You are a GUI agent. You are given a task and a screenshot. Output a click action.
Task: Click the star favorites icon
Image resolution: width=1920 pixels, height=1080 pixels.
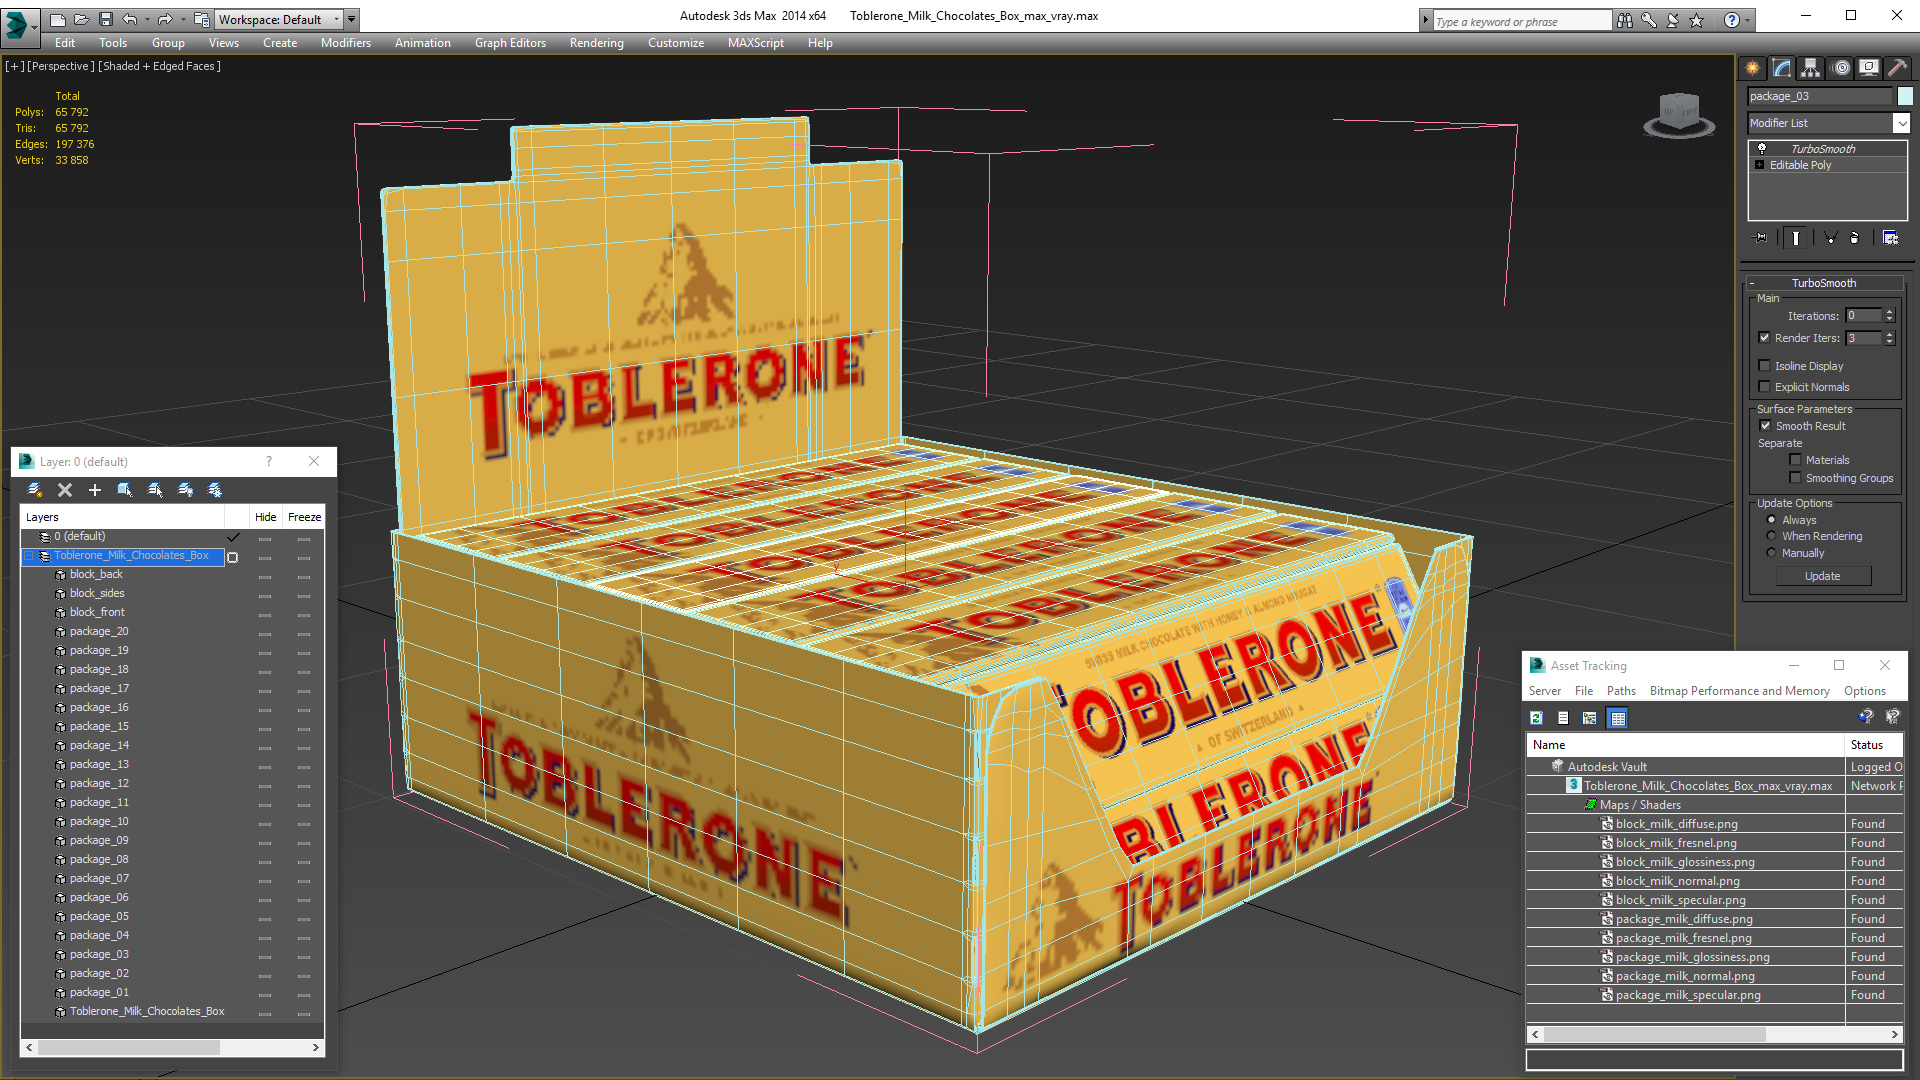(x=1697, y=20)
